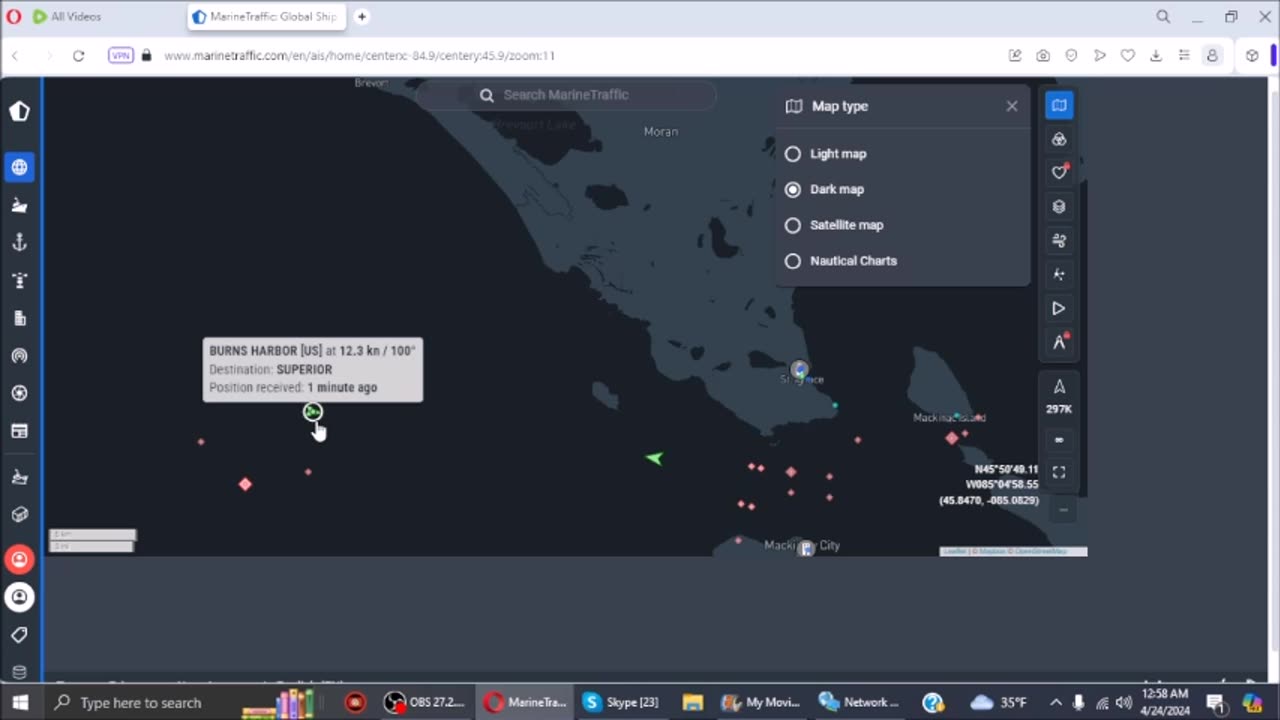The image size is (1280, 720).
Task: Open the vessel filters icon in map toolbar
Action: 1059,139
